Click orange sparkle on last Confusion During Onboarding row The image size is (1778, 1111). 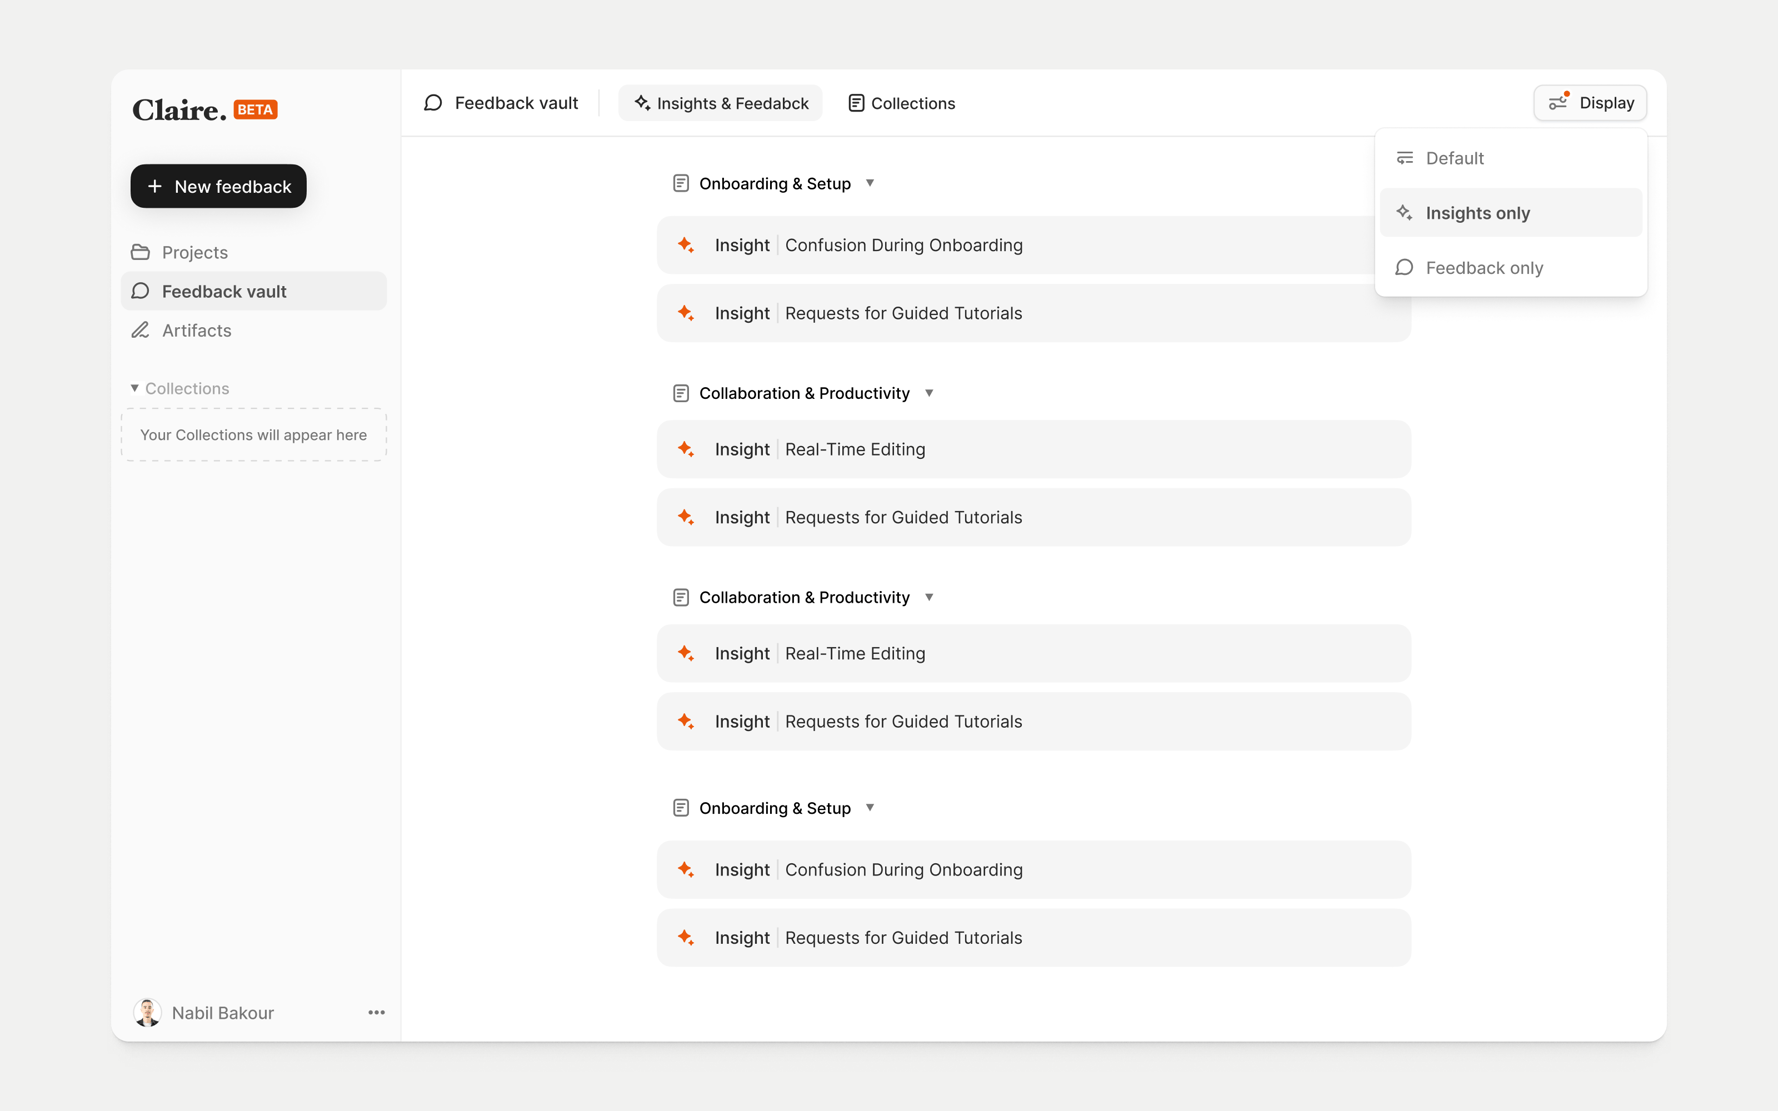pyautogui.click(x=686, y=869)
